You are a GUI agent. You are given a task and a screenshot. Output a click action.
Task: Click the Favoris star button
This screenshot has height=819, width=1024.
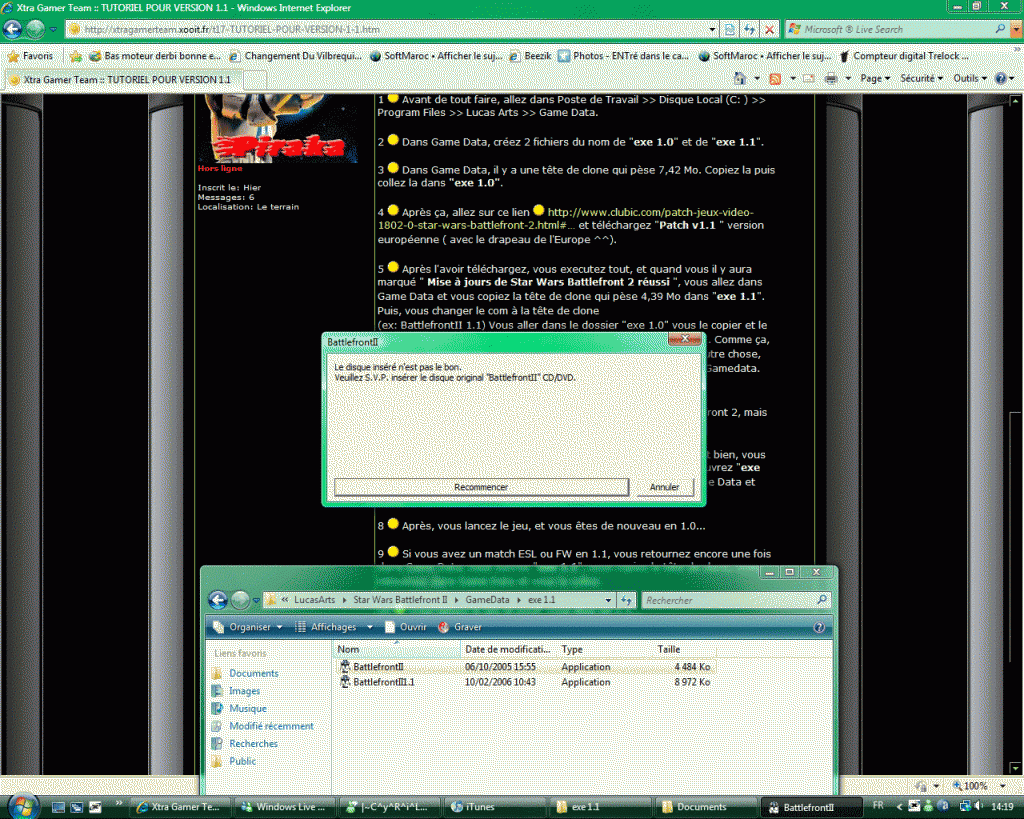[30, 56]
